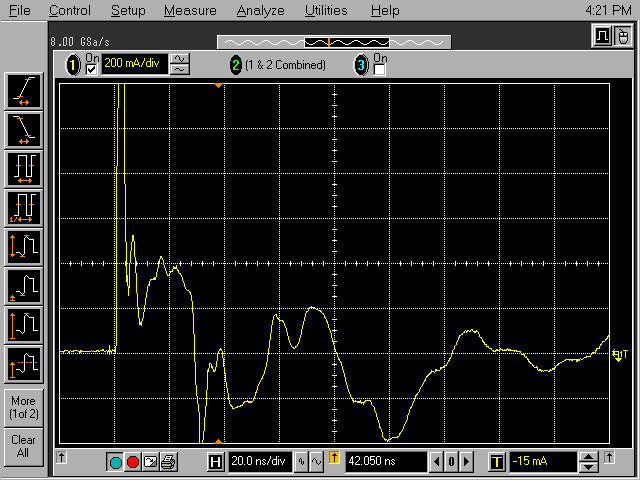The width and height of the screenshot is (640, 480).
Task: Click the 42.050 ns delay field
Action: pos(386,462)
